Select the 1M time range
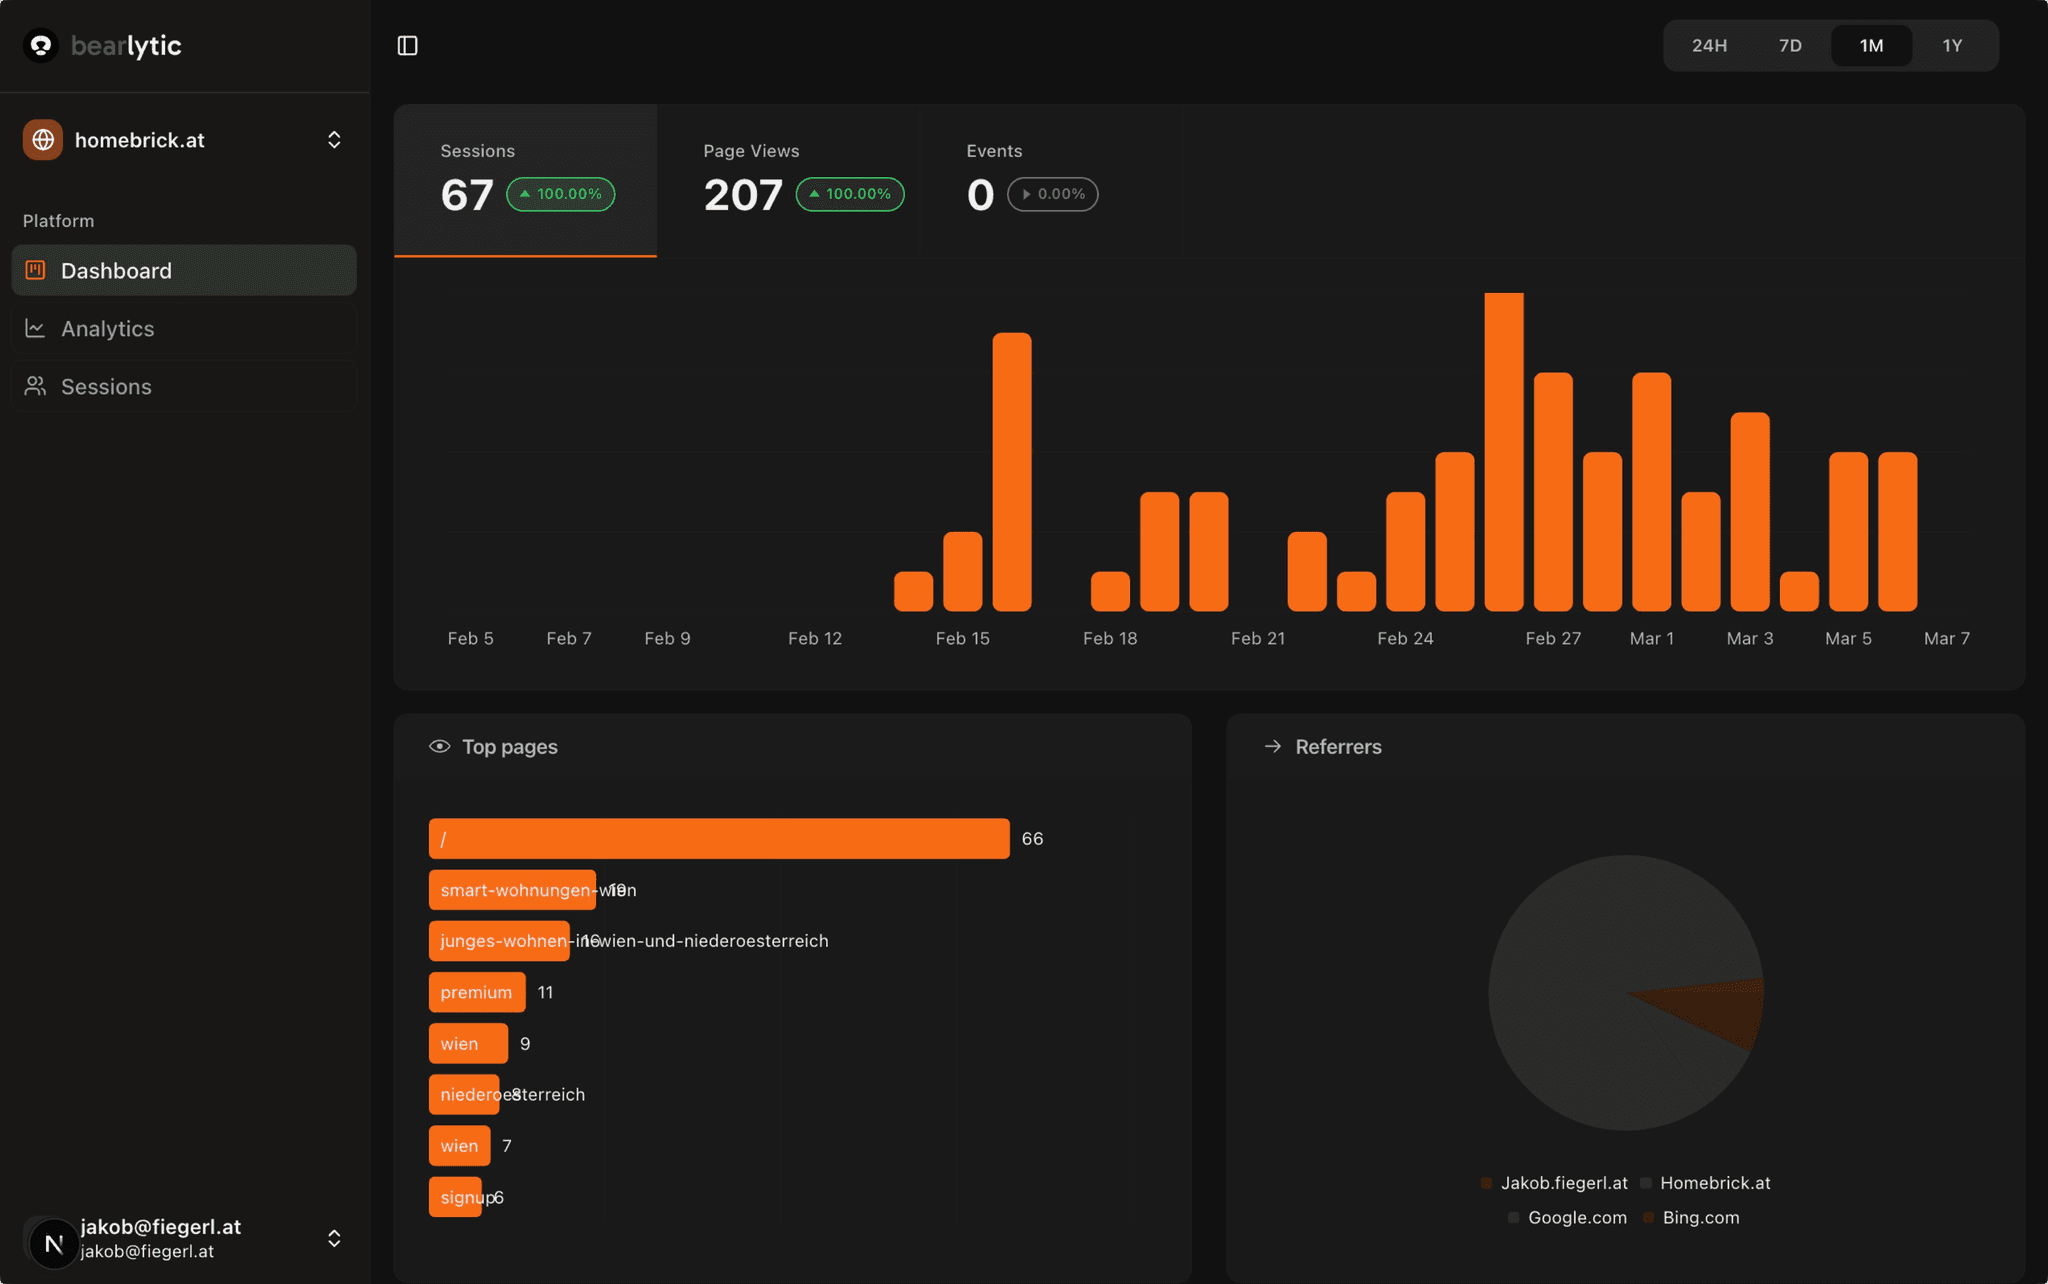Image resolution: width=2048 pixels, height=1284 pixels. point(1871,45)
